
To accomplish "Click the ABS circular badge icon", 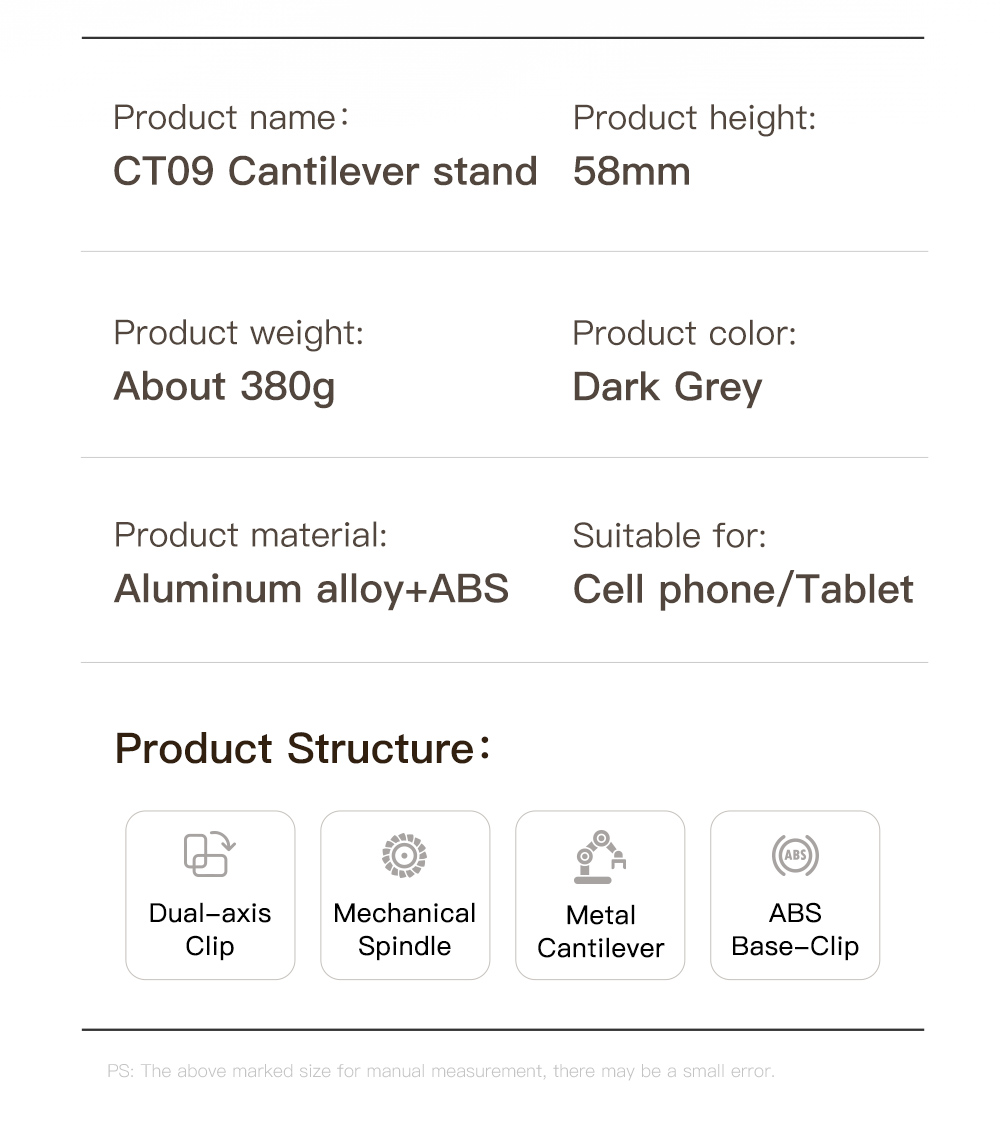I will click(795, 855).
